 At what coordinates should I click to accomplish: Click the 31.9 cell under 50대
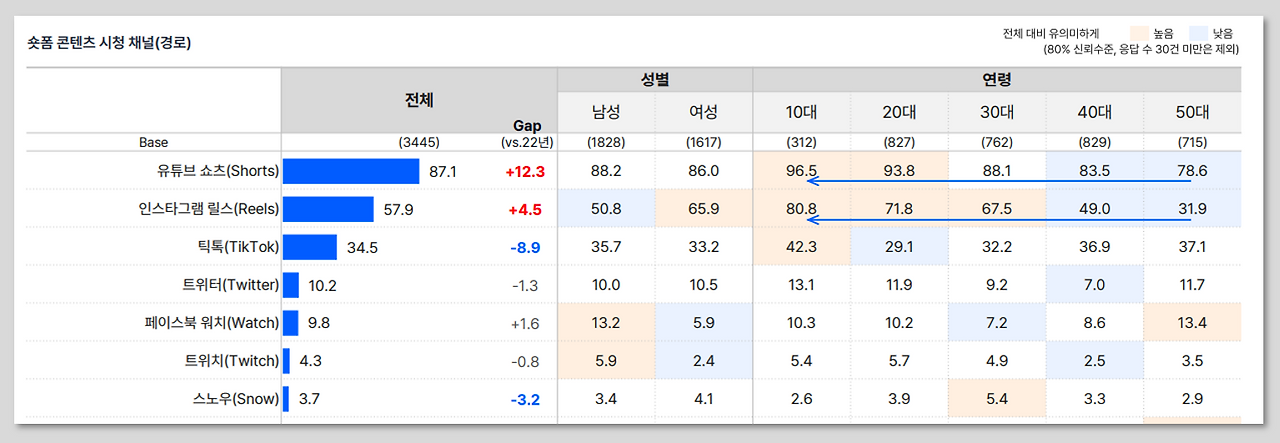point(1192,209)
